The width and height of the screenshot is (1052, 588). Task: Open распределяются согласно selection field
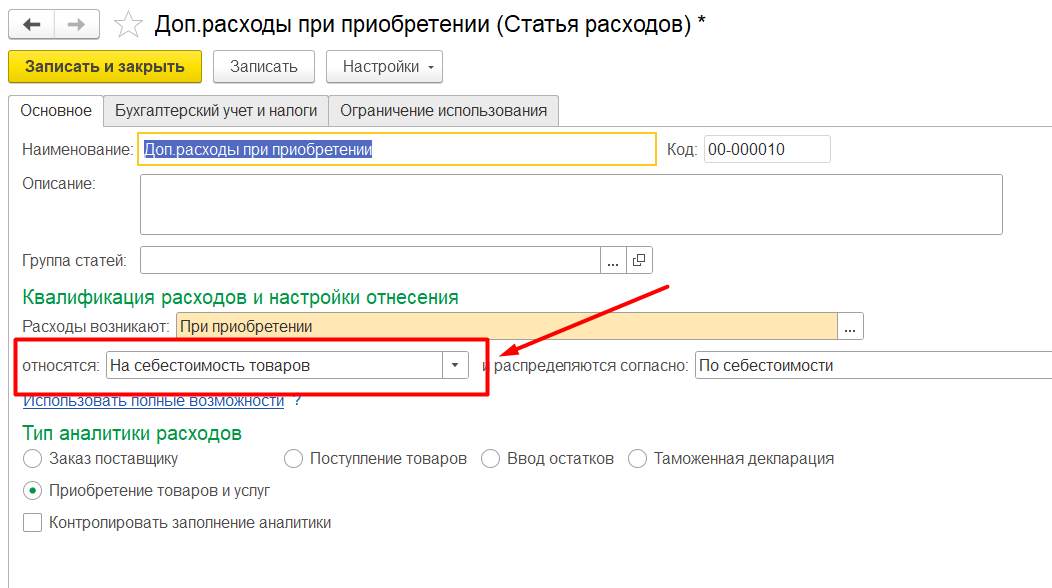click(x=872, y=366)
